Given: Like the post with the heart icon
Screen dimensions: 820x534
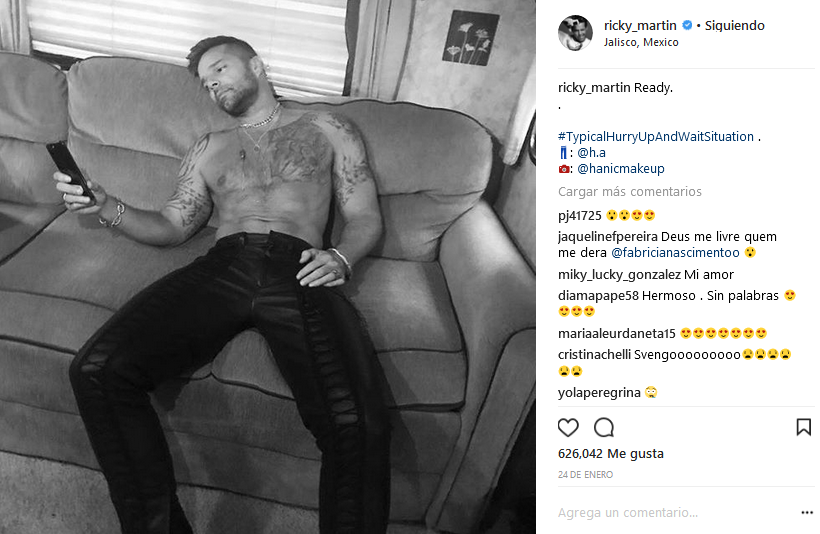Looking at the screenshot, I should (568, 427).
